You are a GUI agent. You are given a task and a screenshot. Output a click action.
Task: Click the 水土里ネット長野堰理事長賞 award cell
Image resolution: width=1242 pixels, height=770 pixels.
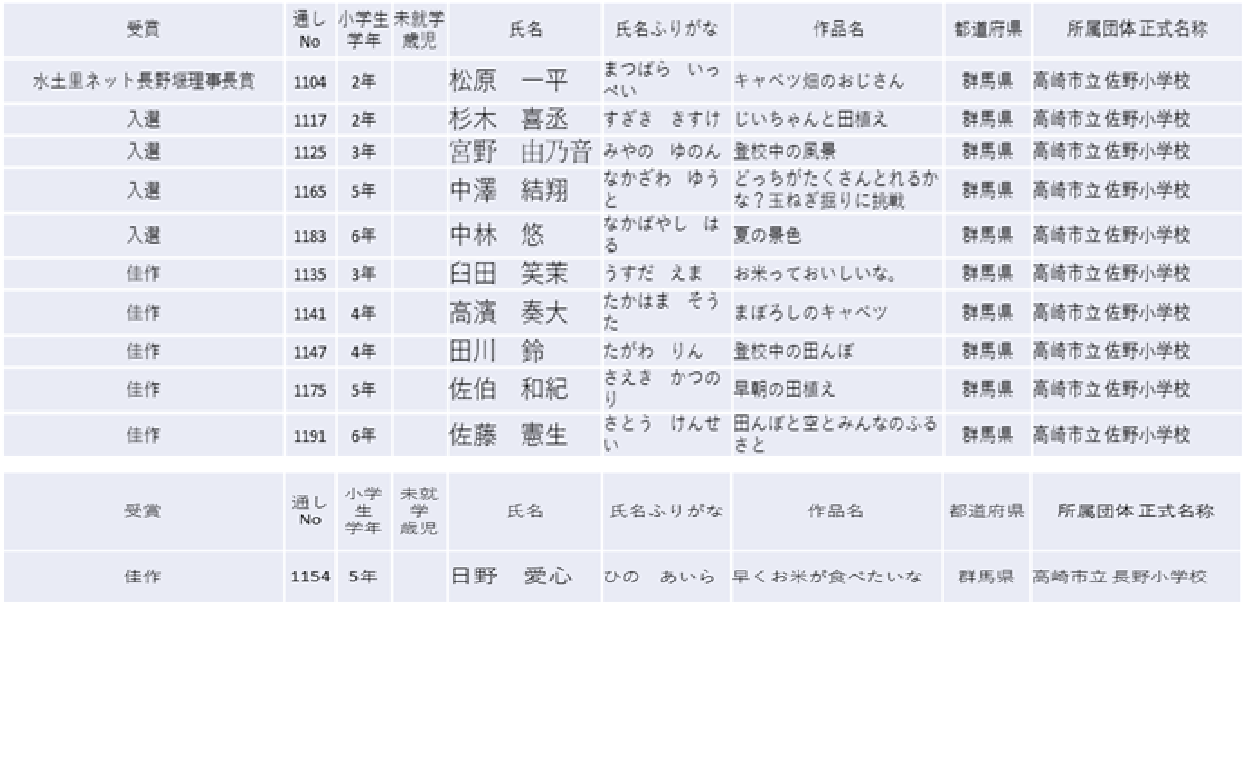point(143,82)
